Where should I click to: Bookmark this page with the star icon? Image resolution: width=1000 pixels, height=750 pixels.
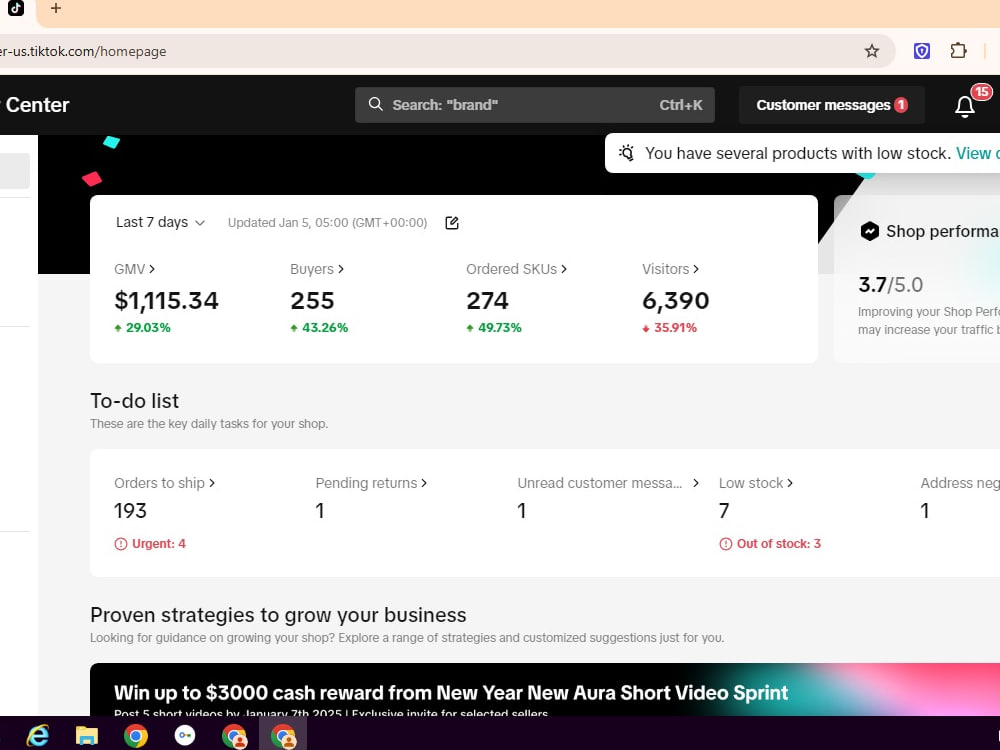(x=872, y=51)
